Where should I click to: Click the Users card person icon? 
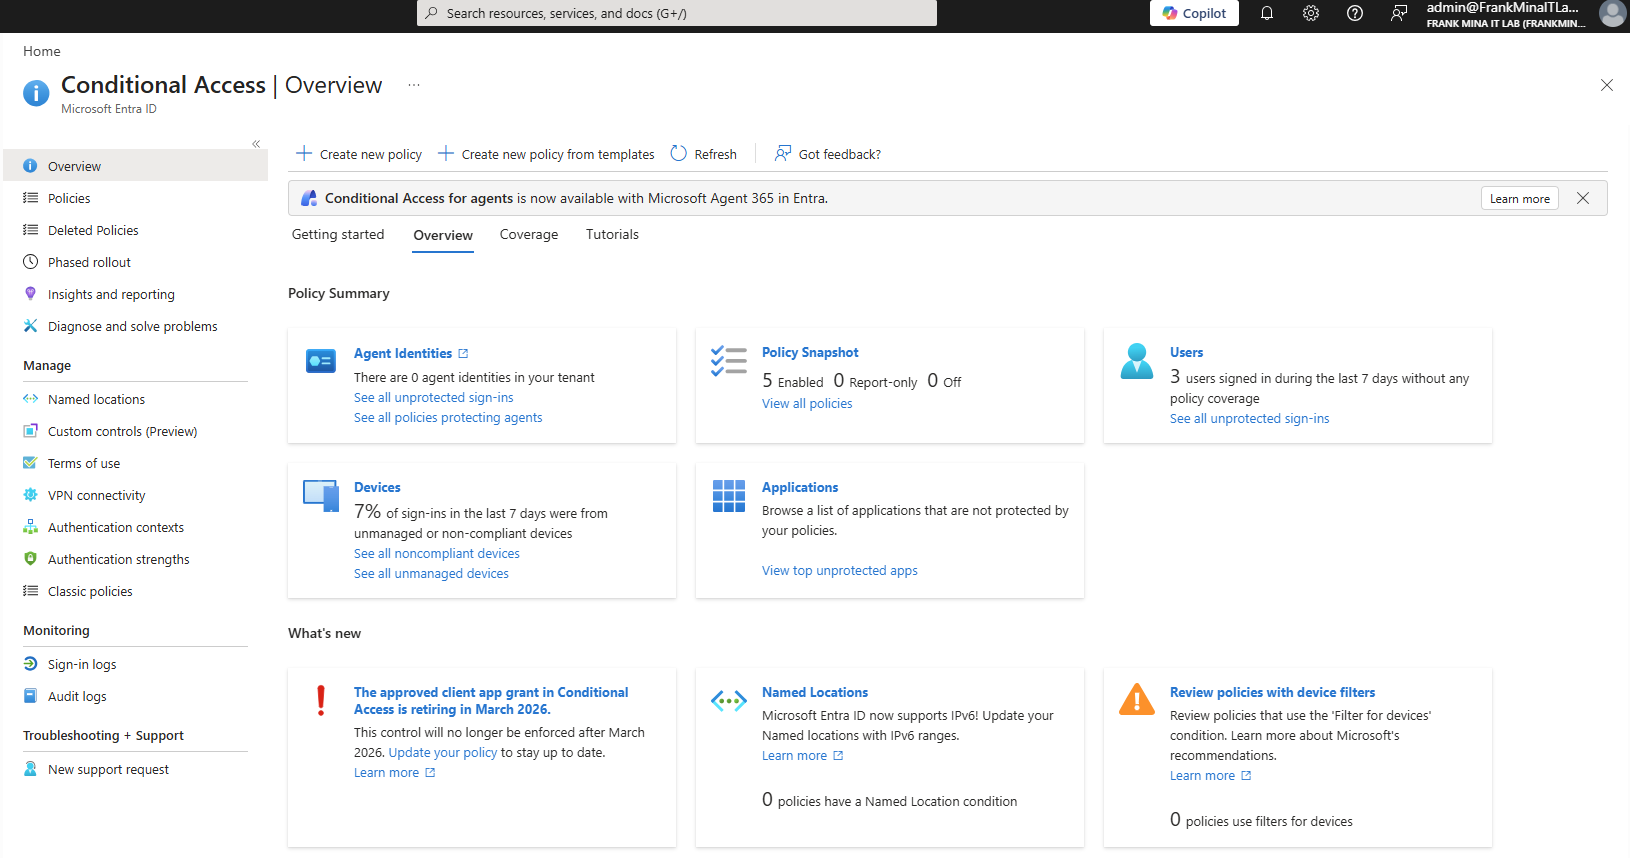pyautogui.click(x=1137, y=361)
